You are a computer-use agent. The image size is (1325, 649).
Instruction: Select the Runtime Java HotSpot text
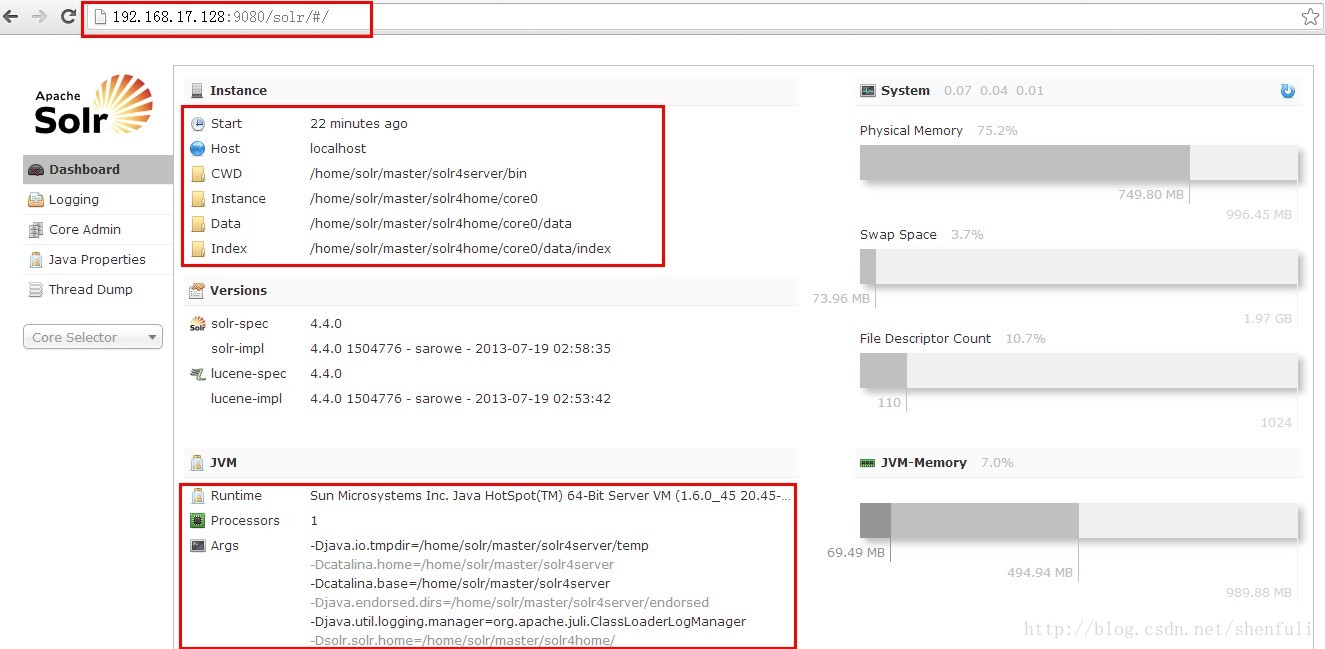pyautogui.click(x=550, y=496)
